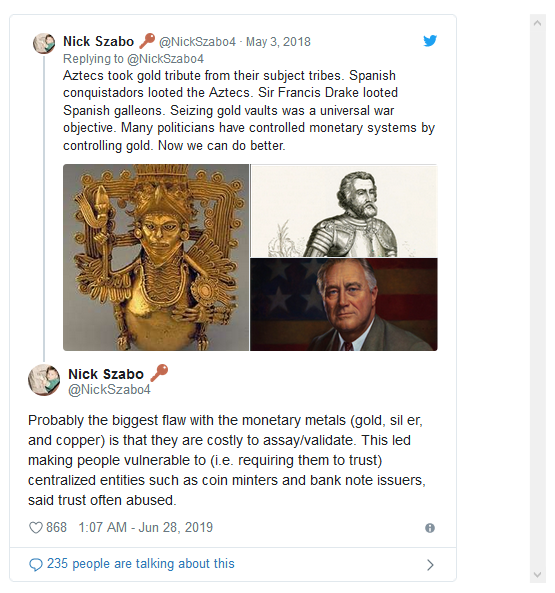Open Nick Szabo's larger profile avatar
This screenshot has width=555, height=593.
(x=44, y=380)
